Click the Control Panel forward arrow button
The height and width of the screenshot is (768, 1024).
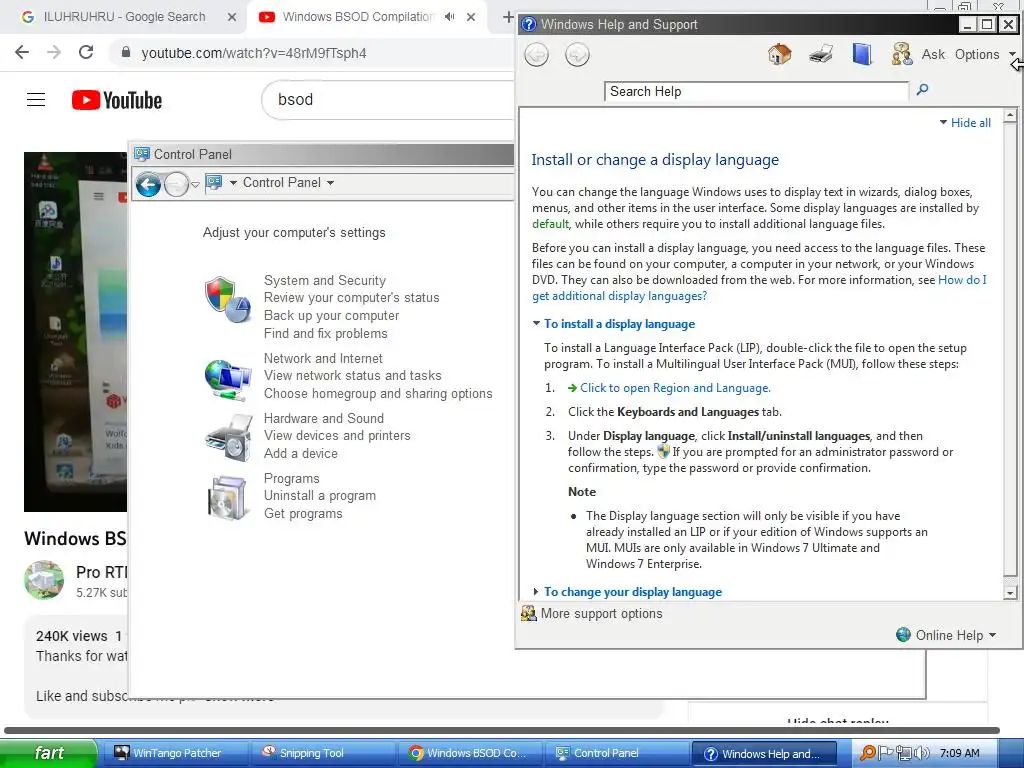click(176, 185)
